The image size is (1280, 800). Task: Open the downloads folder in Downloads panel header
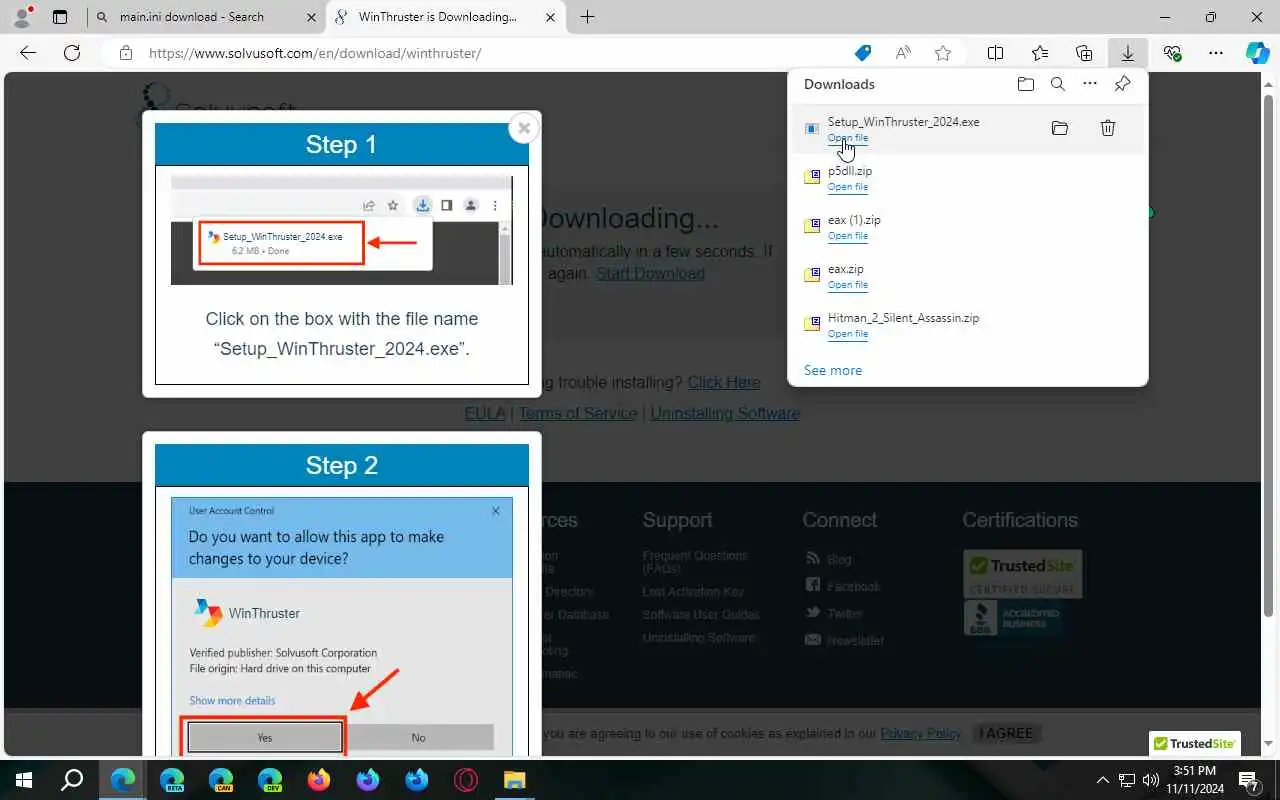[1025, 84]
